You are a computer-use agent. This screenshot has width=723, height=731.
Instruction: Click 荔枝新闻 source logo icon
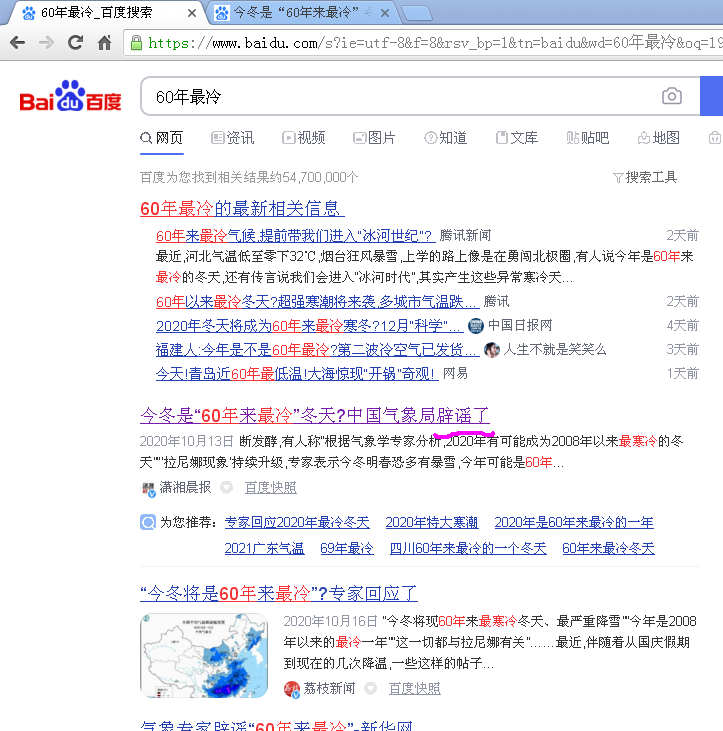[x=292, y=689]
